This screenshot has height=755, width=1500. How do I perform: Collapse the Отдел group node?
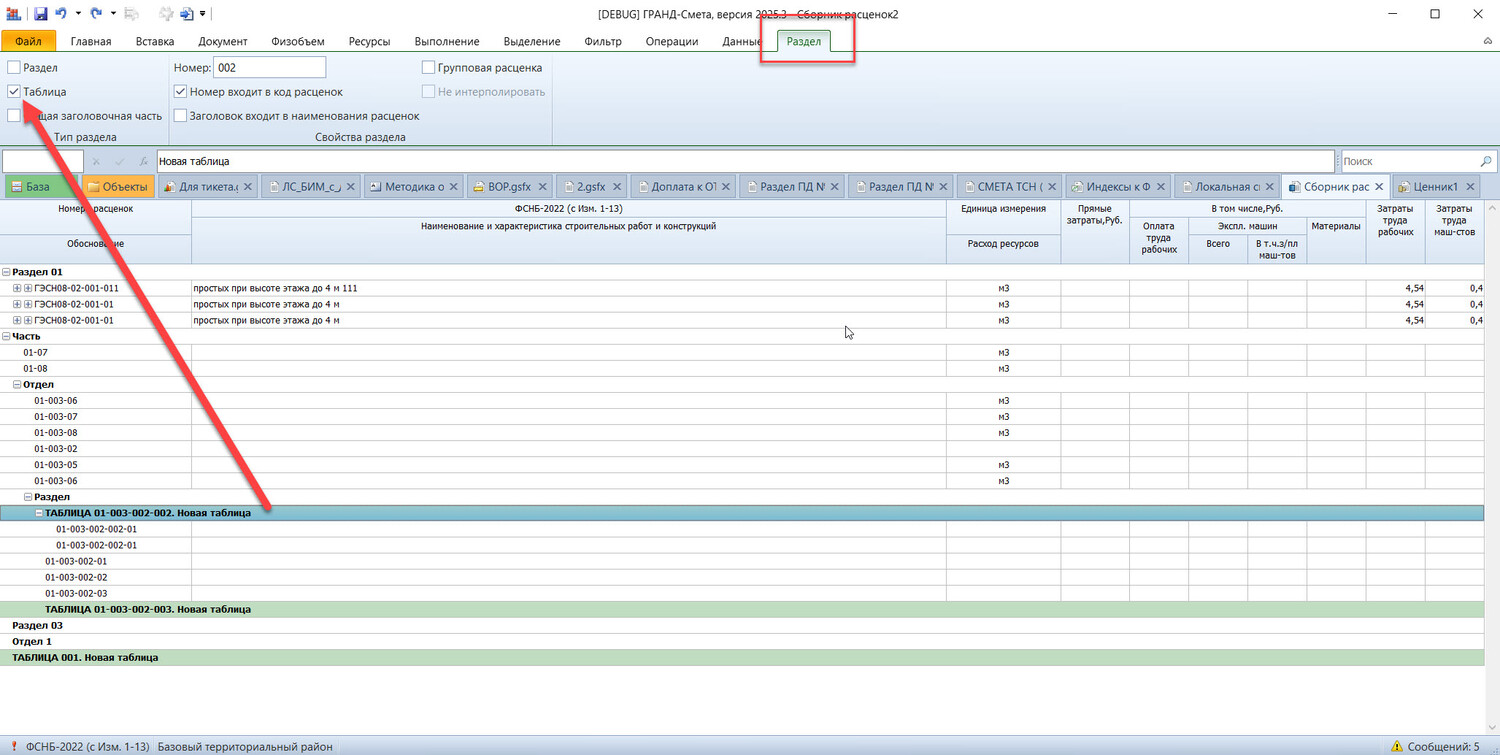click(x=17, y=384)
